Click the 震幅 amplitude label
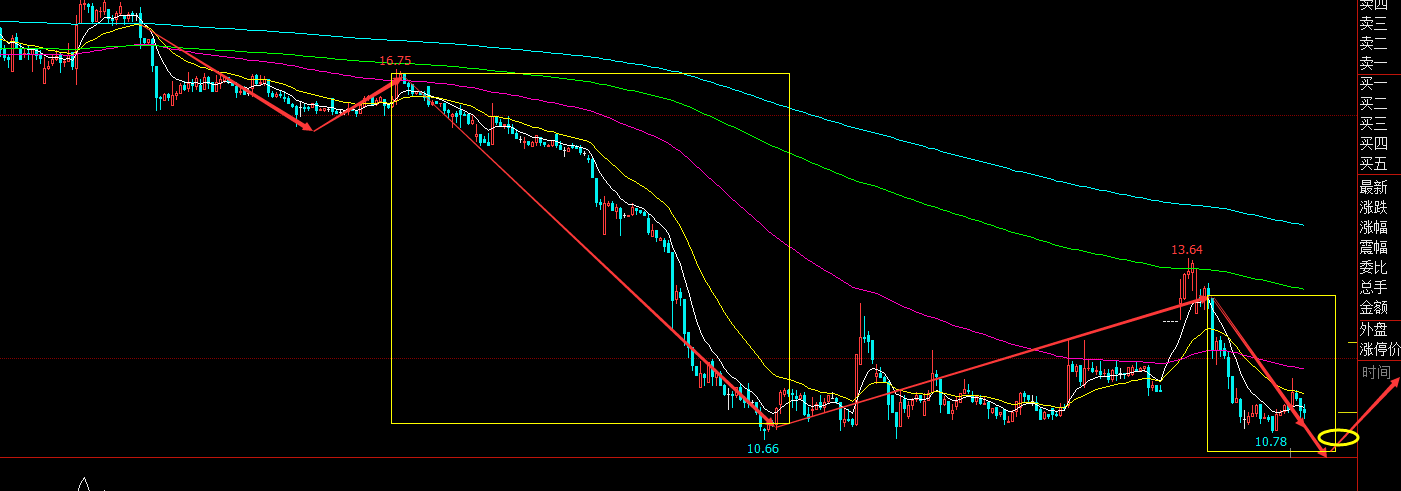 [1373, 247]
